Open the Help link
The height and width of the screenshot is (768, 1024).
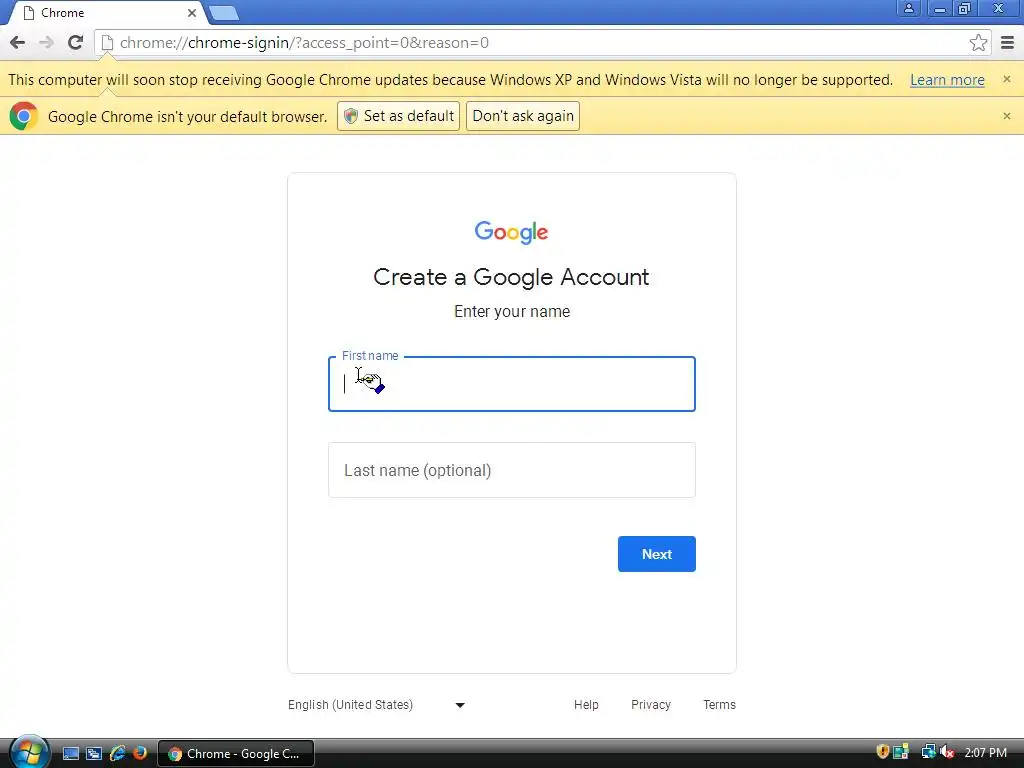click(x=586, y=705)
